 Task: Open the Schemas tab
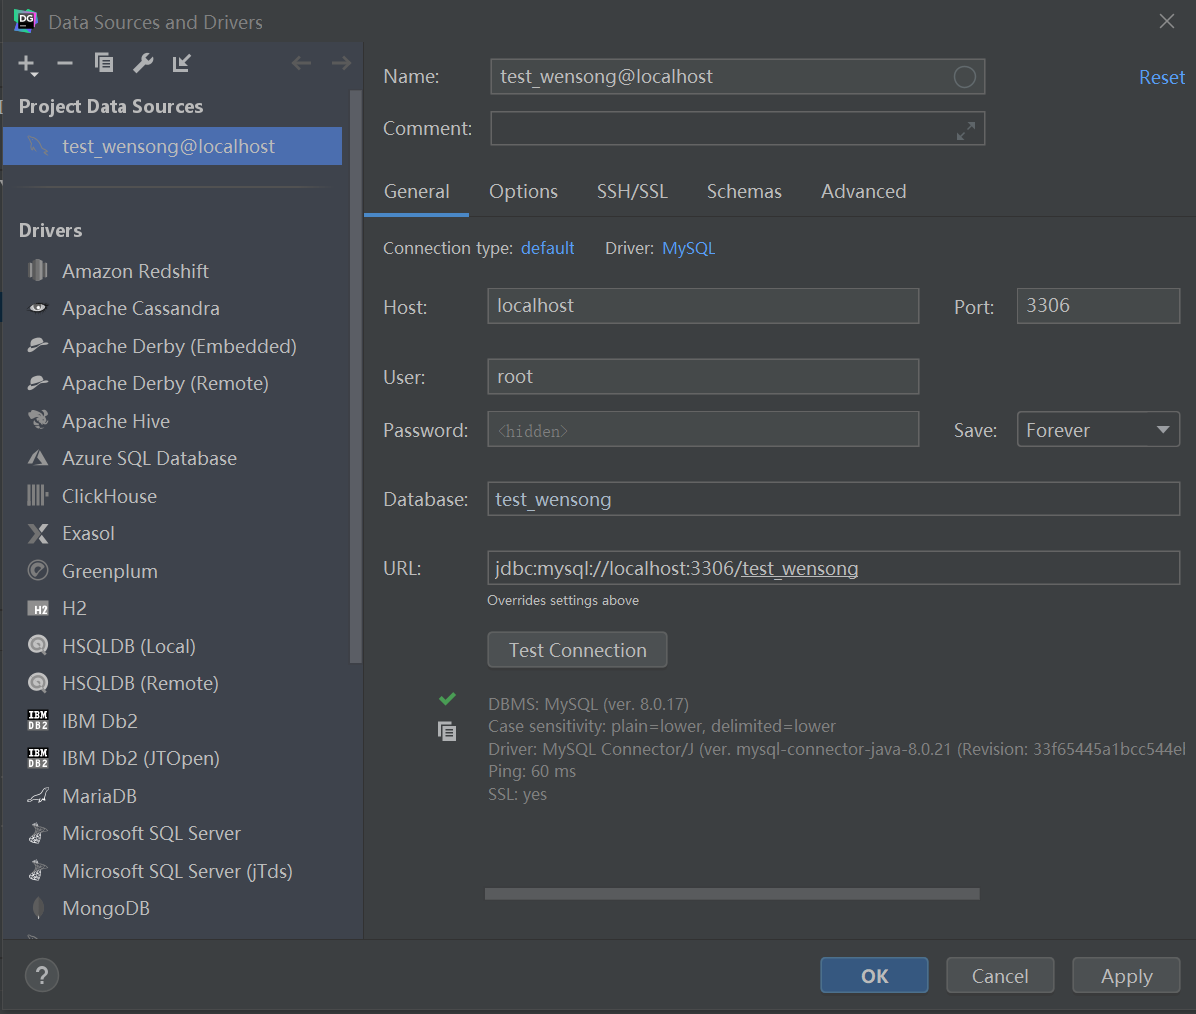(744, 192)
